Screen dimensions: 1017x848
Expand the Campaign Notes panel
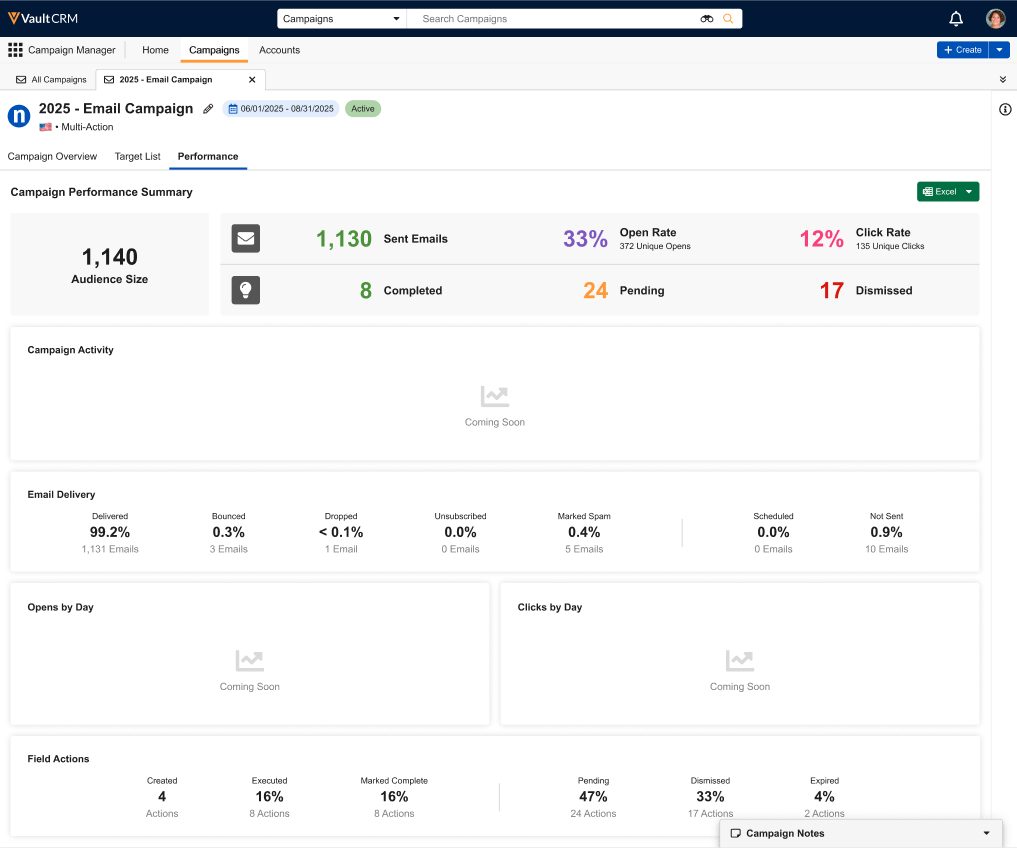tap(986, 833)
